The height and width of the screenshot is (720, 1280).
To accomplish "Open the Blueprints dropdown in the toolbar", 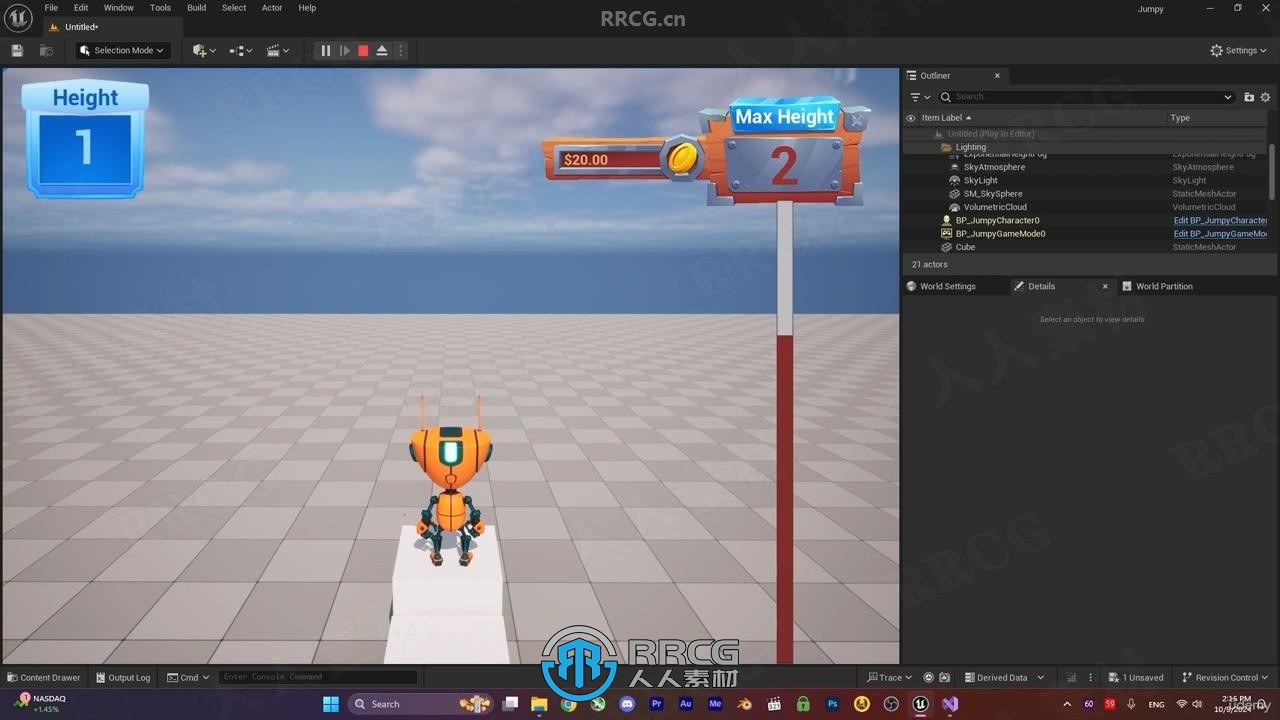I will point(241,50).
